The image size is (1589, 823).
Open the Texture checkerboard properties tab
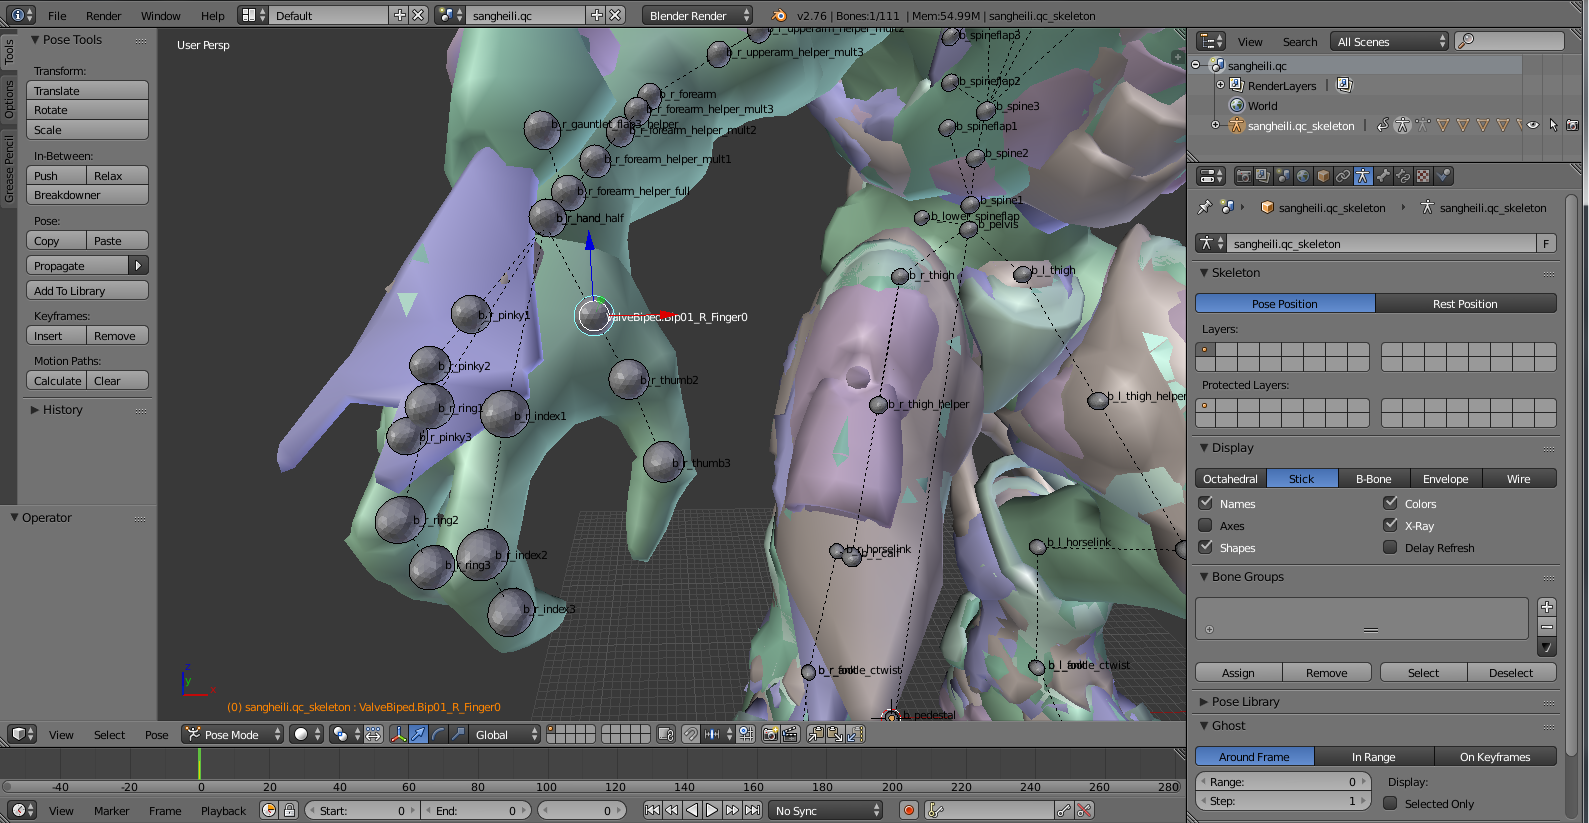point(1423,176)
